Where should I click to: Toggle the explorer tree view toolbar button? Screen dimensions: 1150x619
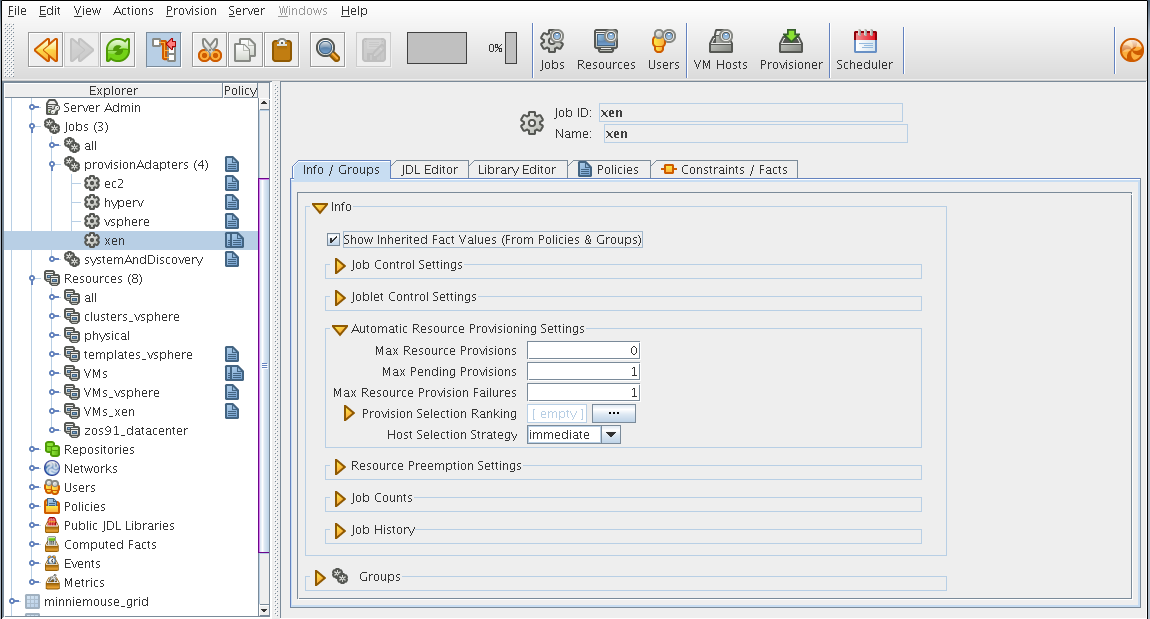(x=164, y=50)
